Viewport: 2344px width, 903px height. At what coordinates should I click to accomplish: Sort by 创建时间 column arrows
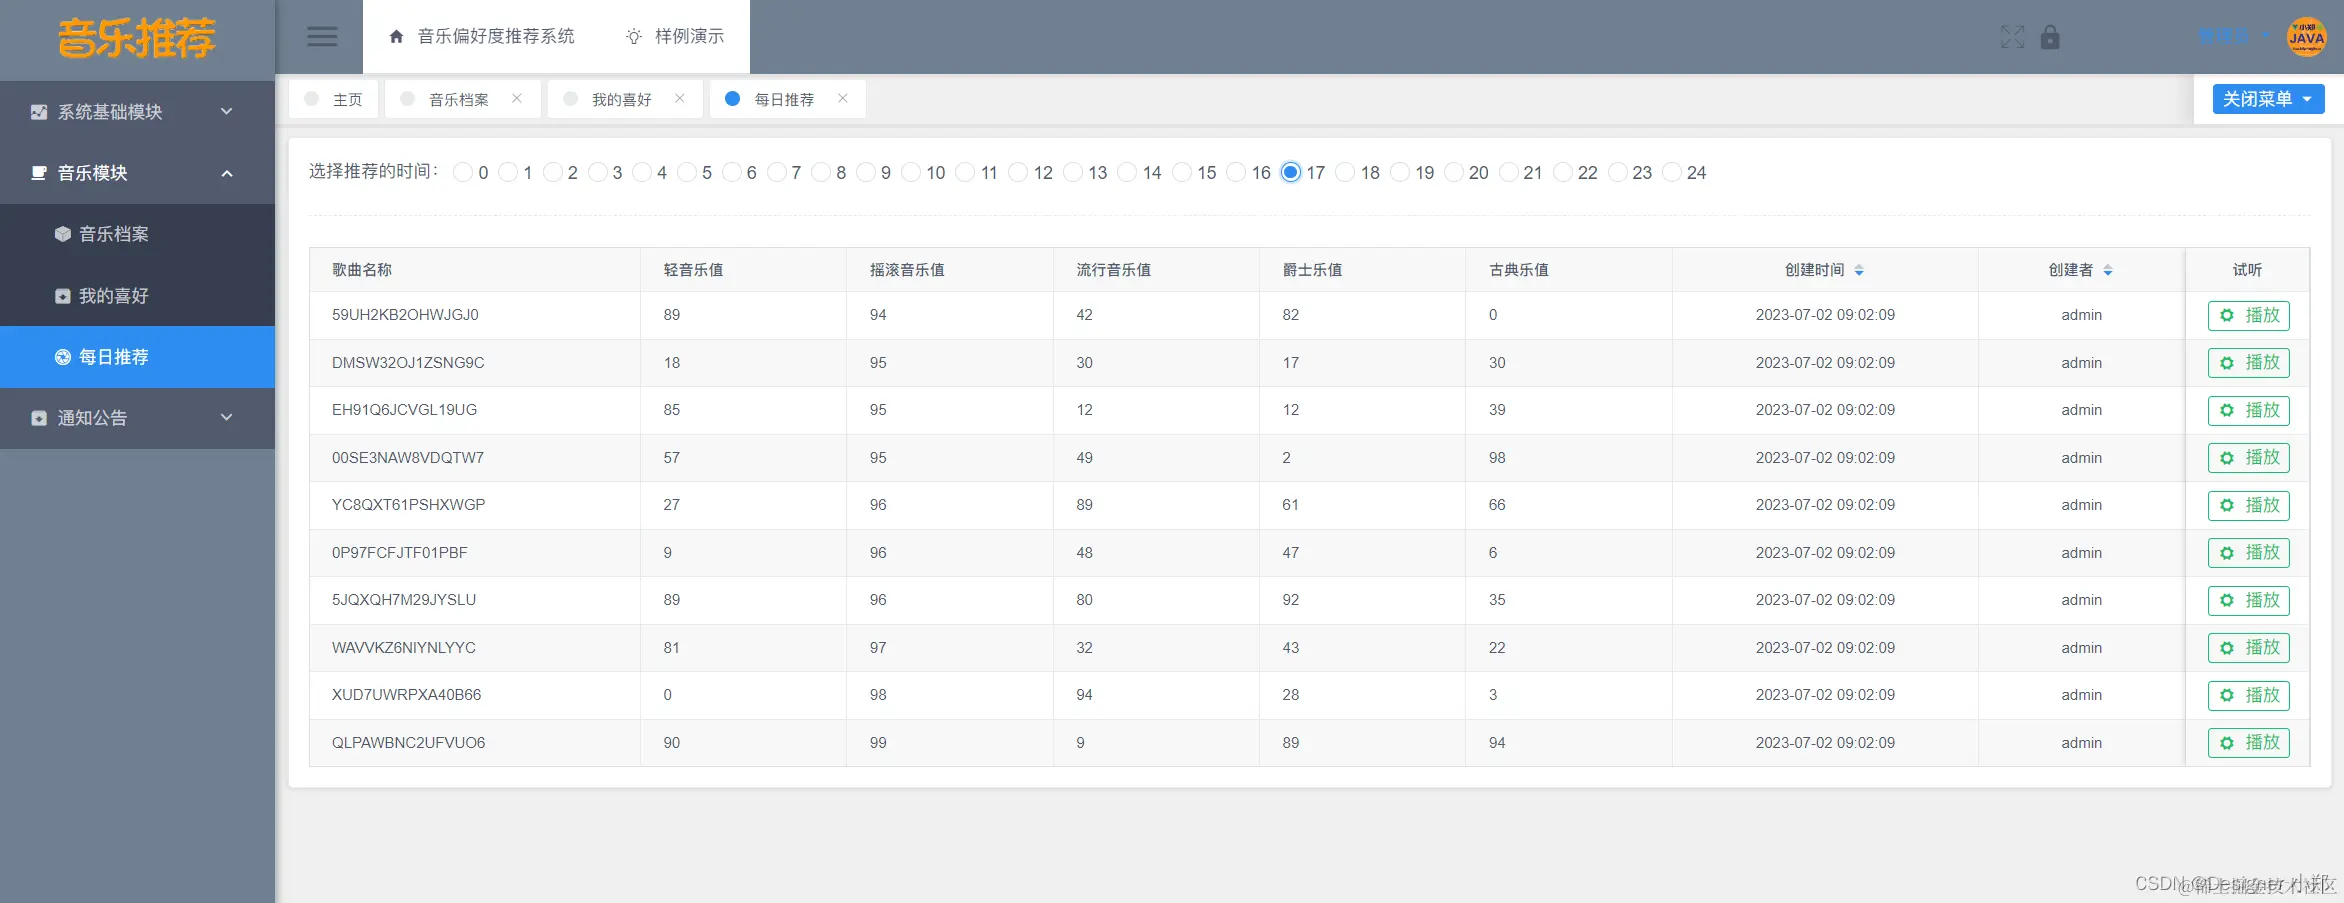coord(1859,270)
